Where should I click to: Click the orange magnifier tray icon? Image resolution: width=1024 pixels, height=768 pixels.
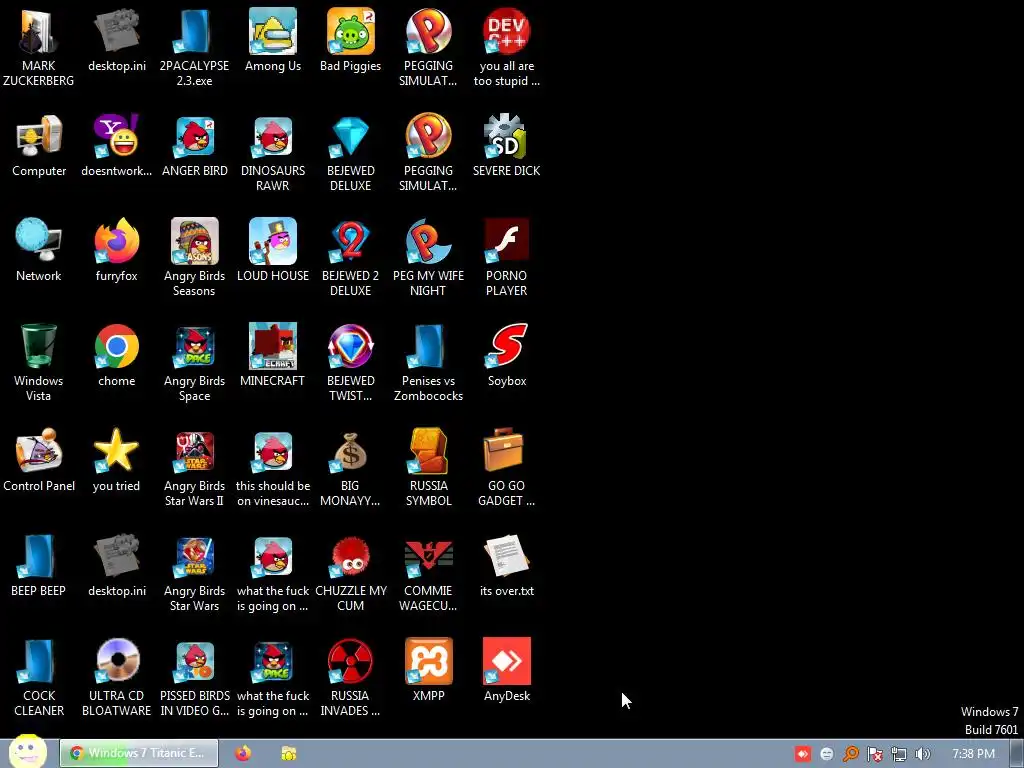click(x=851, y=754)
